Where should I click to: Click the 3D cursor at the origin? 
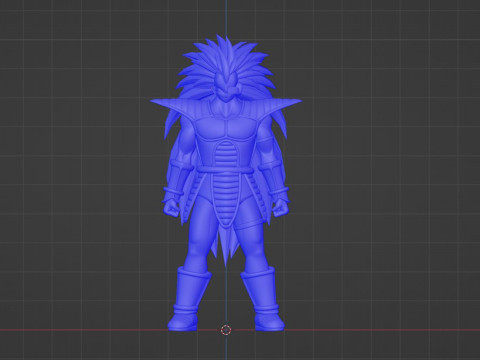226,330
